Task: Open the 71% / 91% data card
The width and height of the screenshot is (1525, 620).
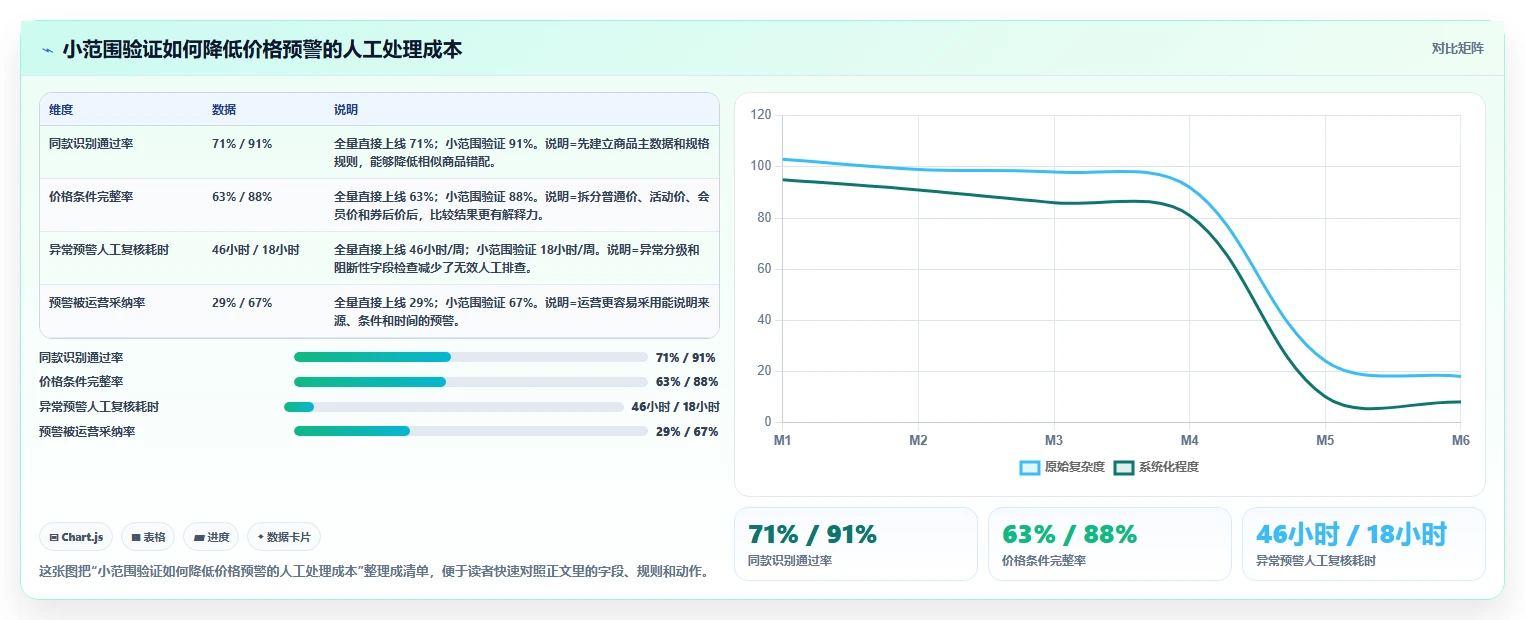Action: (855, 544)
